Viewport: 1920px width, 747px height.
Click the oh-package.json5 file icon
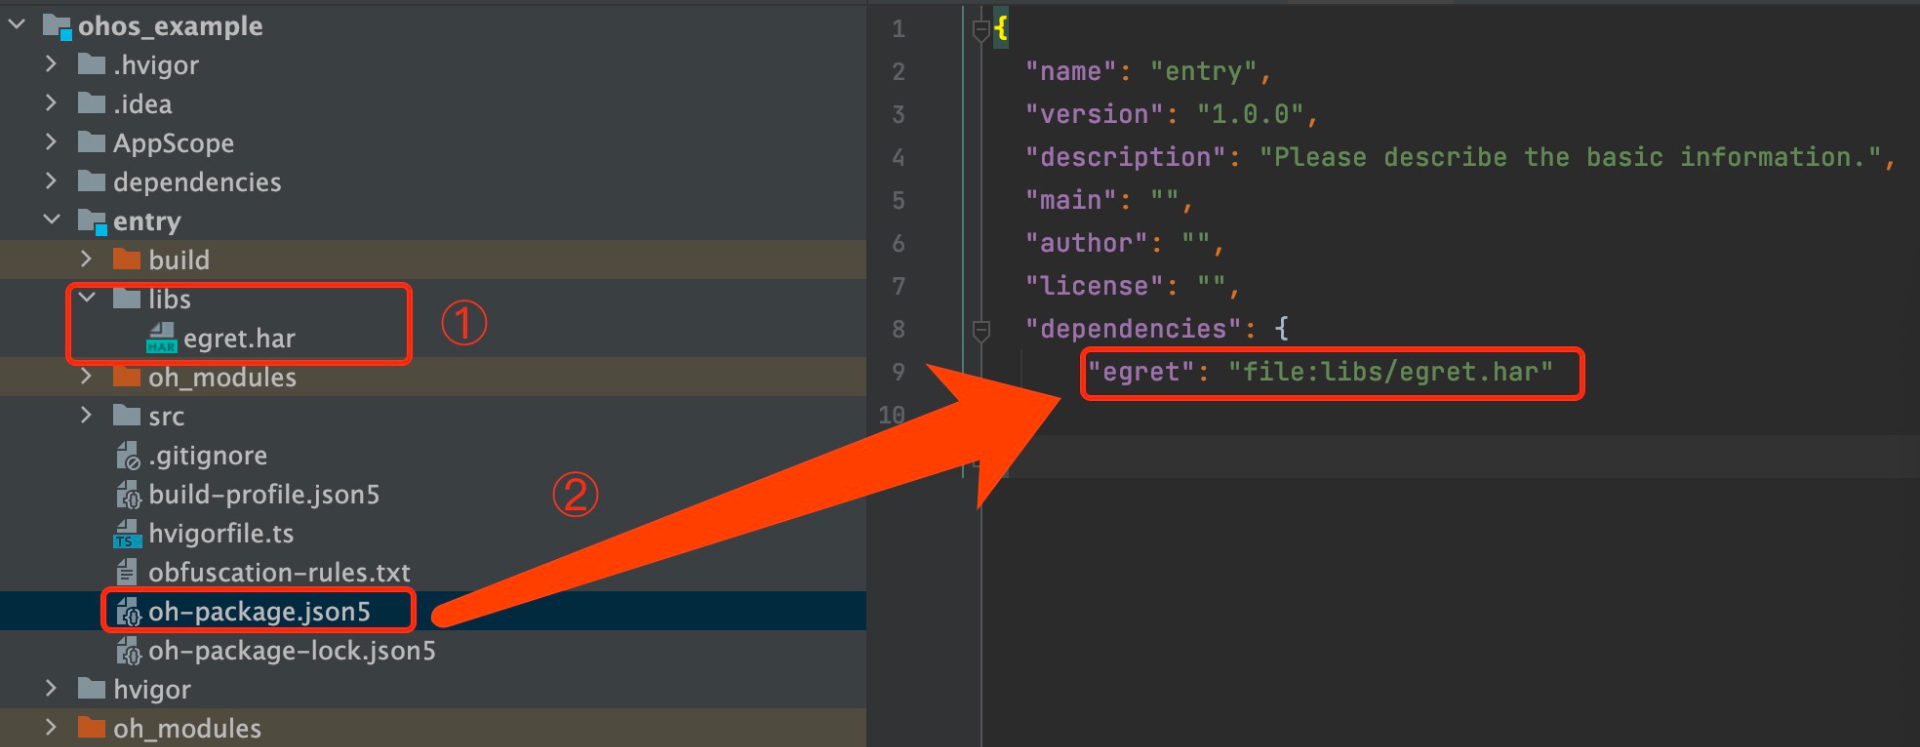pyautogui.click(x=128, y=612)
